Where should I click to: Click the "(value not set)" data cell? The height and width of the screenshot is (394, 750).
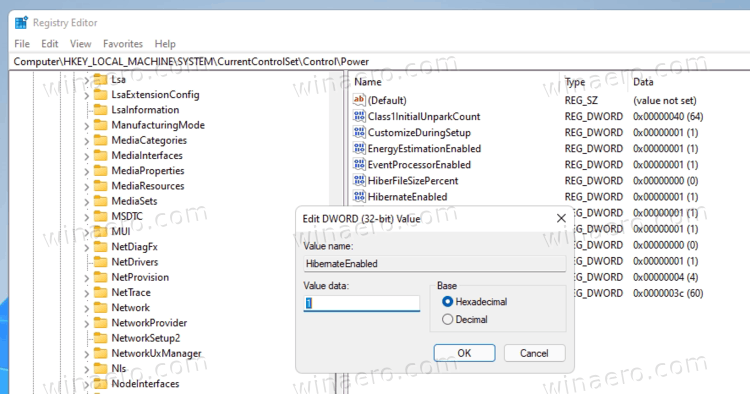(665, 100)
